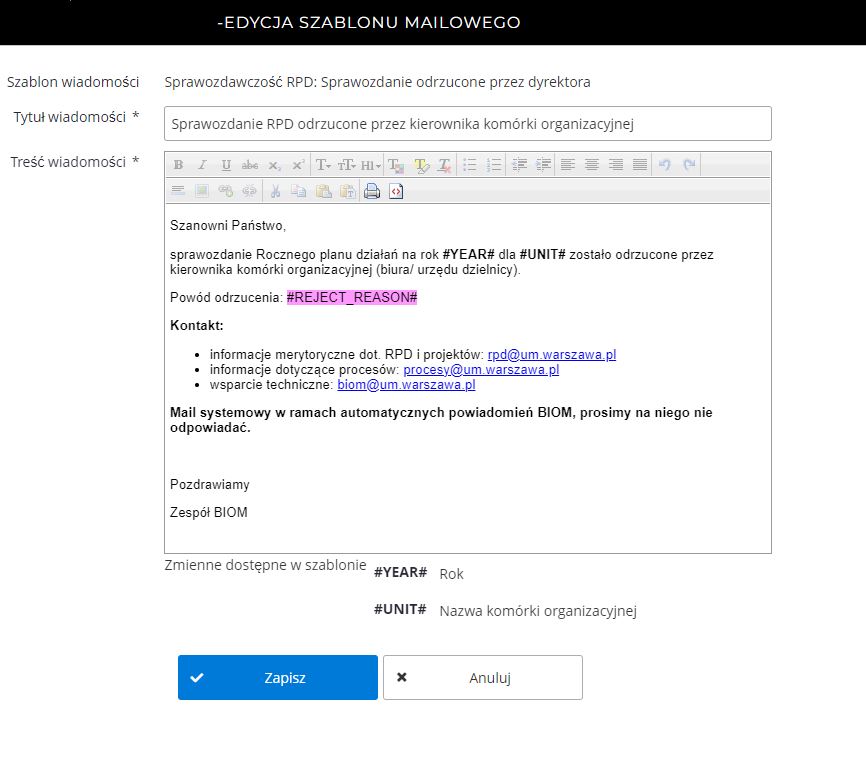Open the rpd@um.warszawa.pl email link
866x758 pixels.
[x=551, y=354]
